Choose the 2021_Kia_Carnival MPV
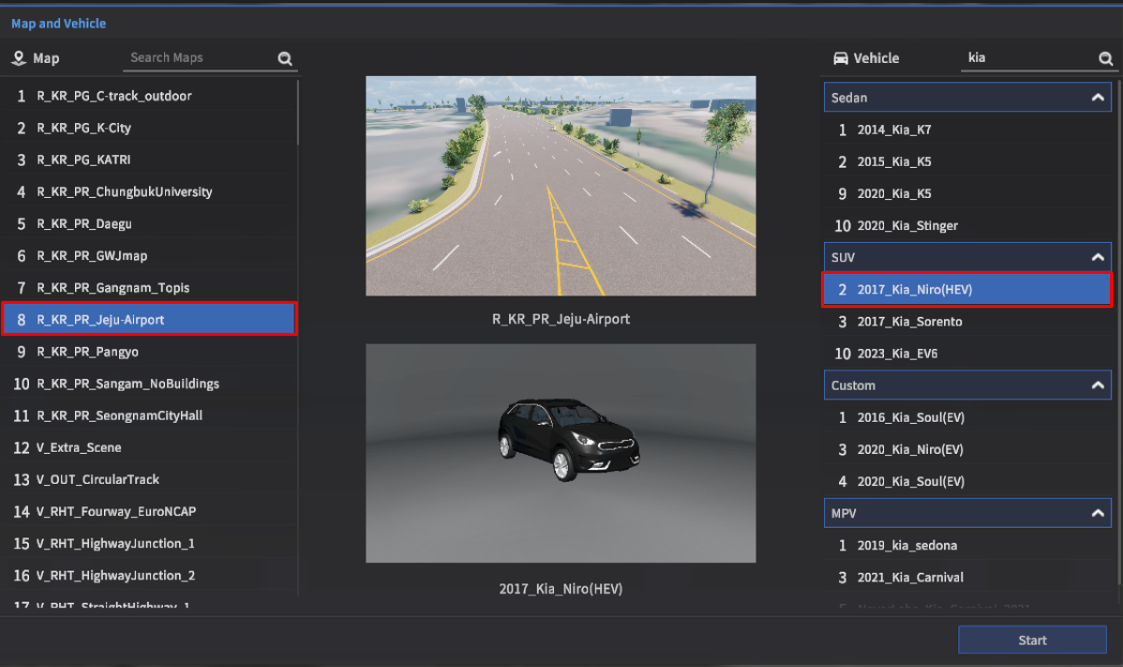Screen dimensions: 1123x667 point(910,578)
